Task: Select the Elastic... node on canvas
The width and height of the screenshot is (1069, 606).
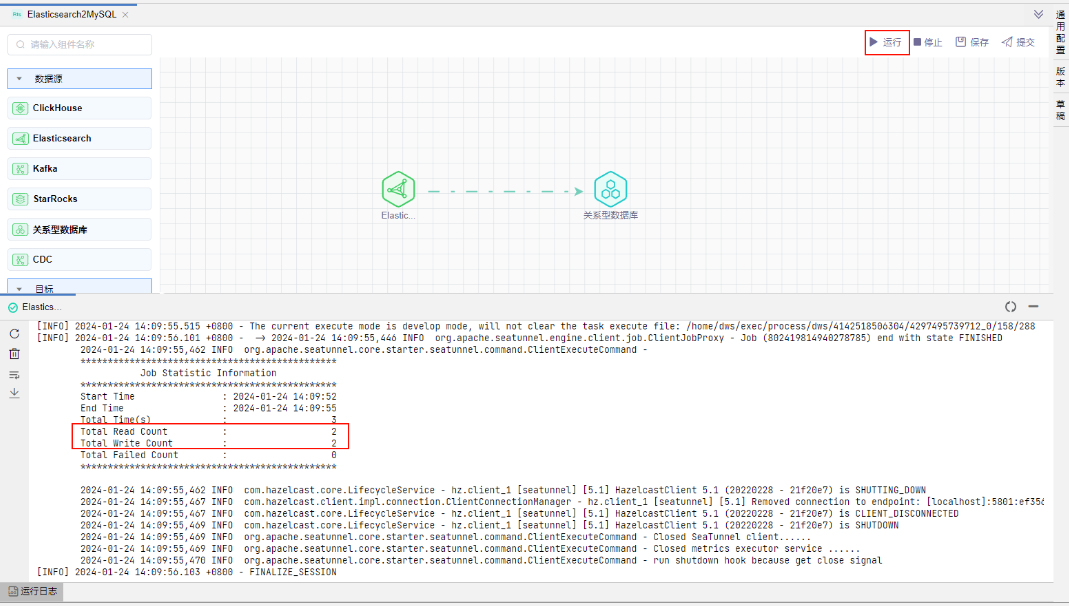Action: point(398,190)
